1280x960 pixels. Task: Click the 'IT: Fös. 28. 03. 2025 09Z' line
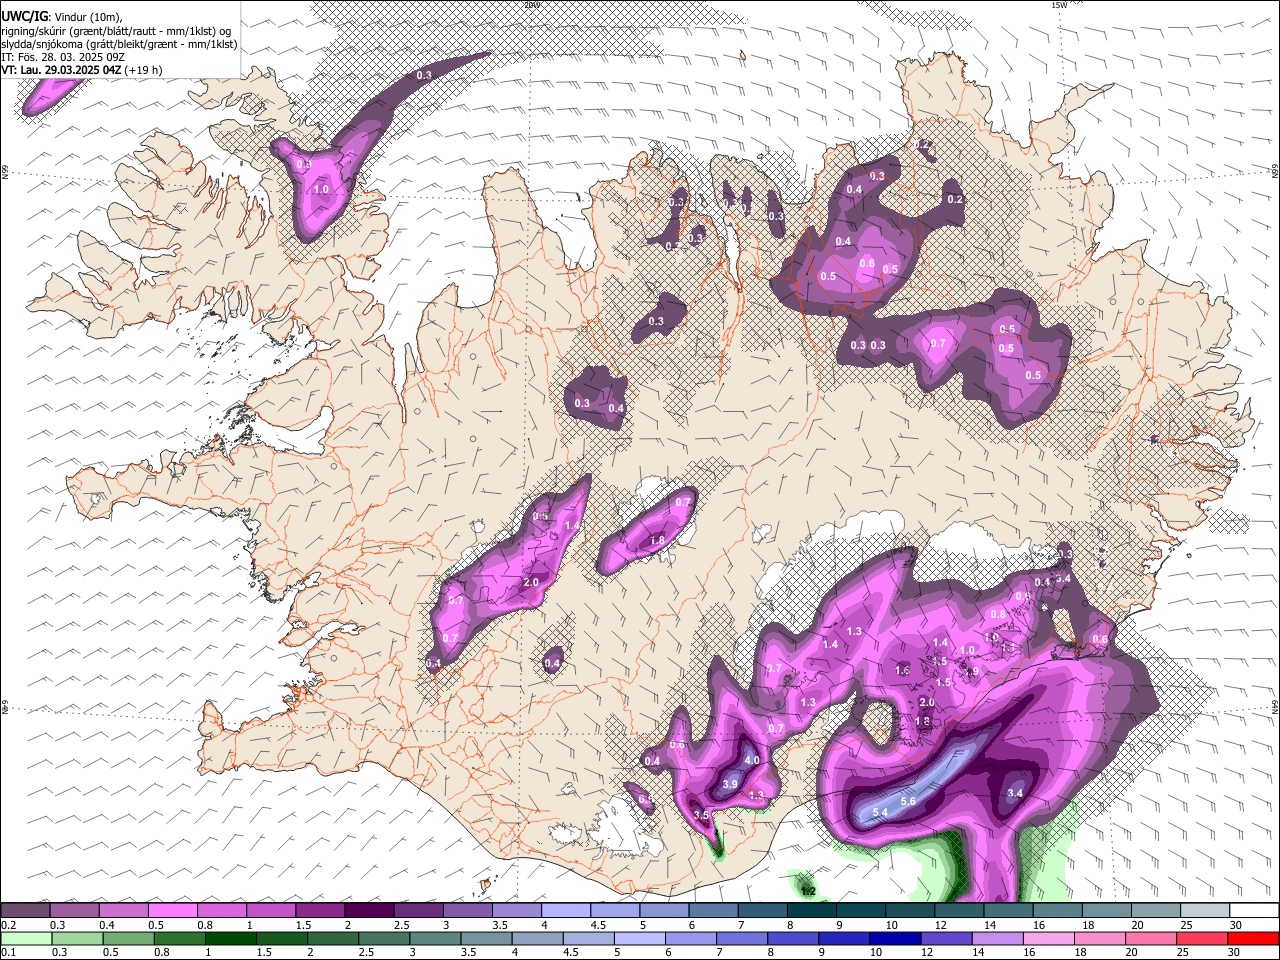pyautogui.click(x=63, y=57)
